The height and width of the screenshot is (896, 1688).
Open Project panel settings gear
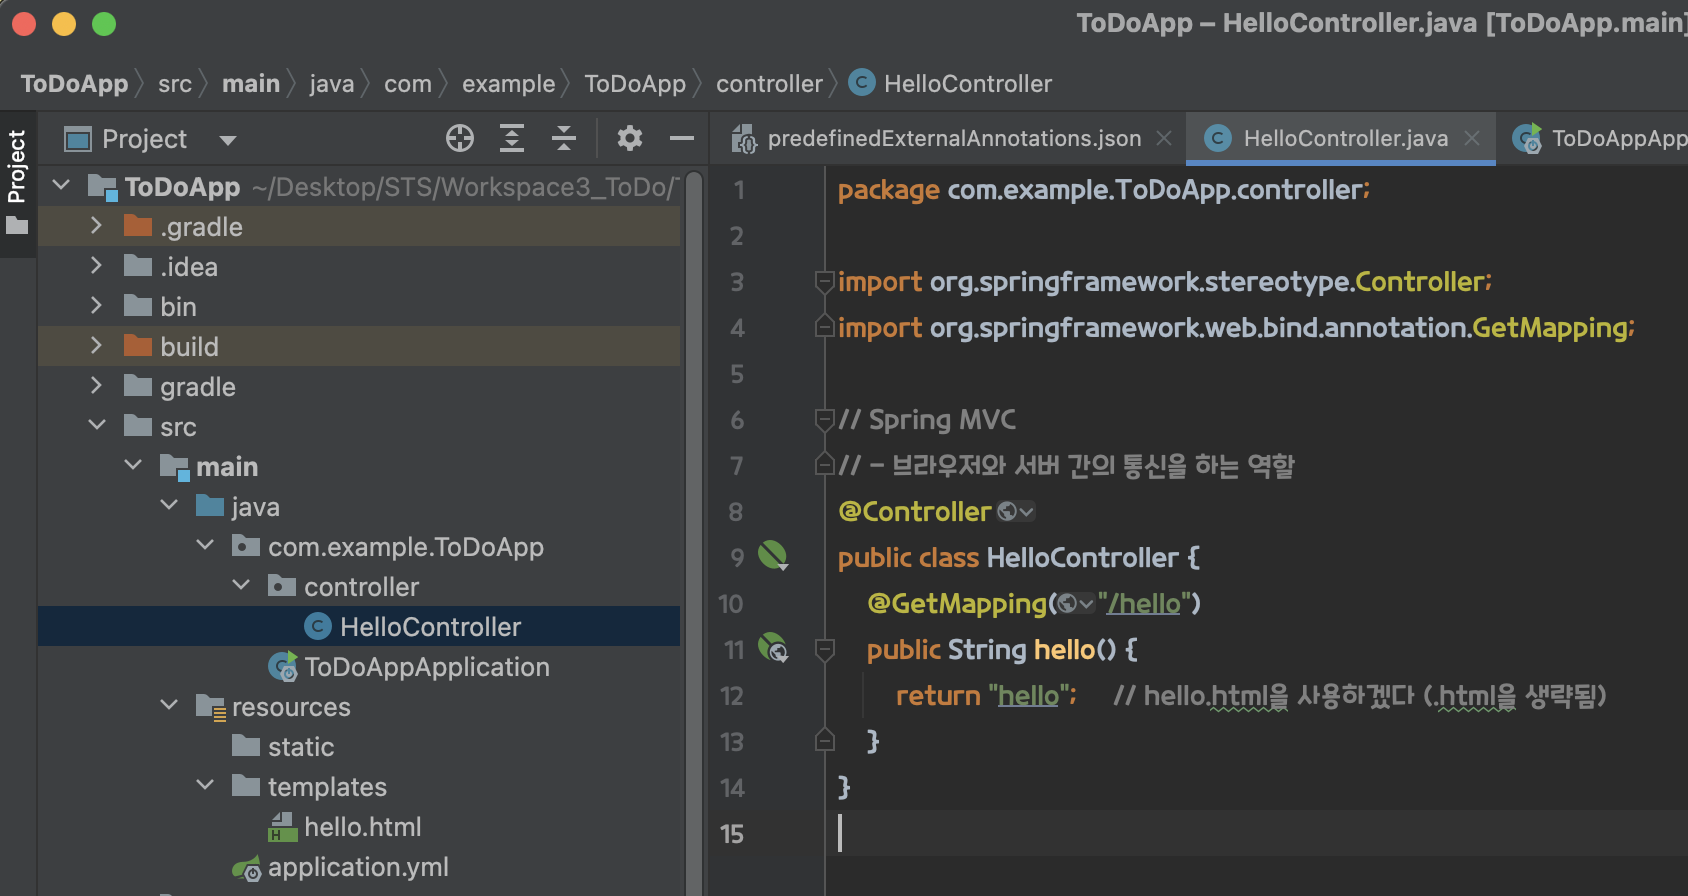click(630, 138)
